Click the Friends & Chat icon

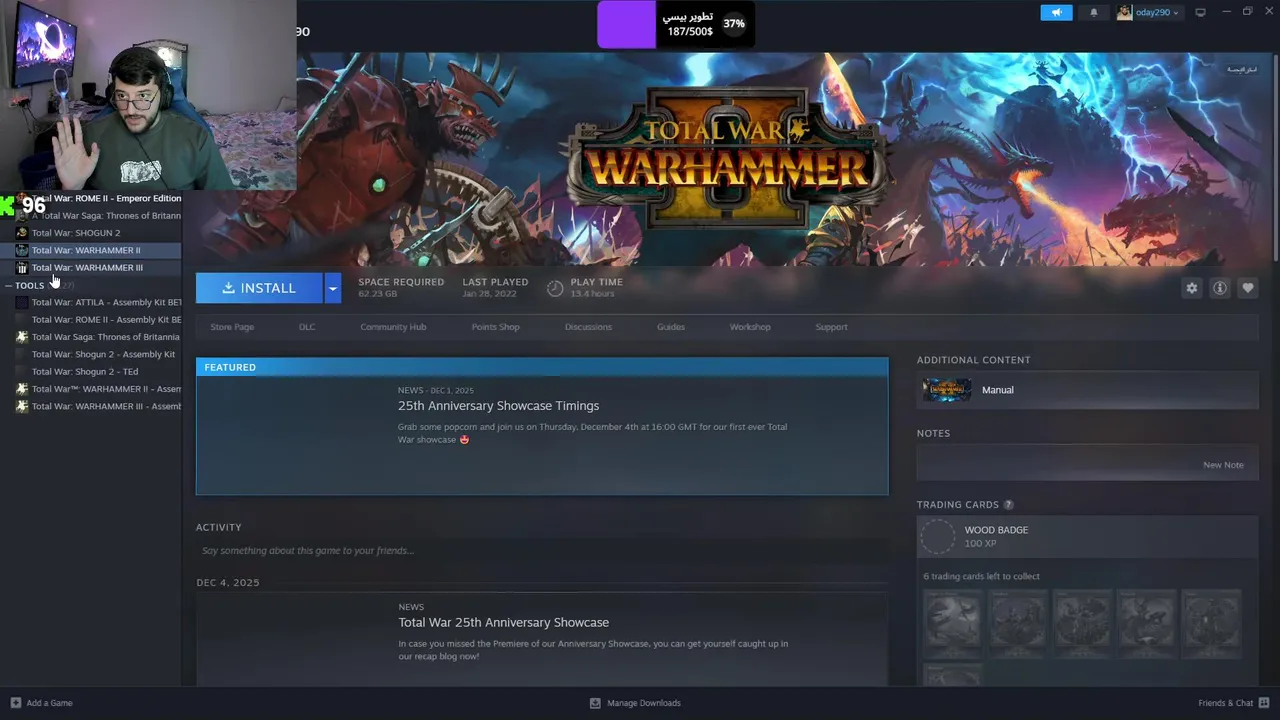[1265, 703]
